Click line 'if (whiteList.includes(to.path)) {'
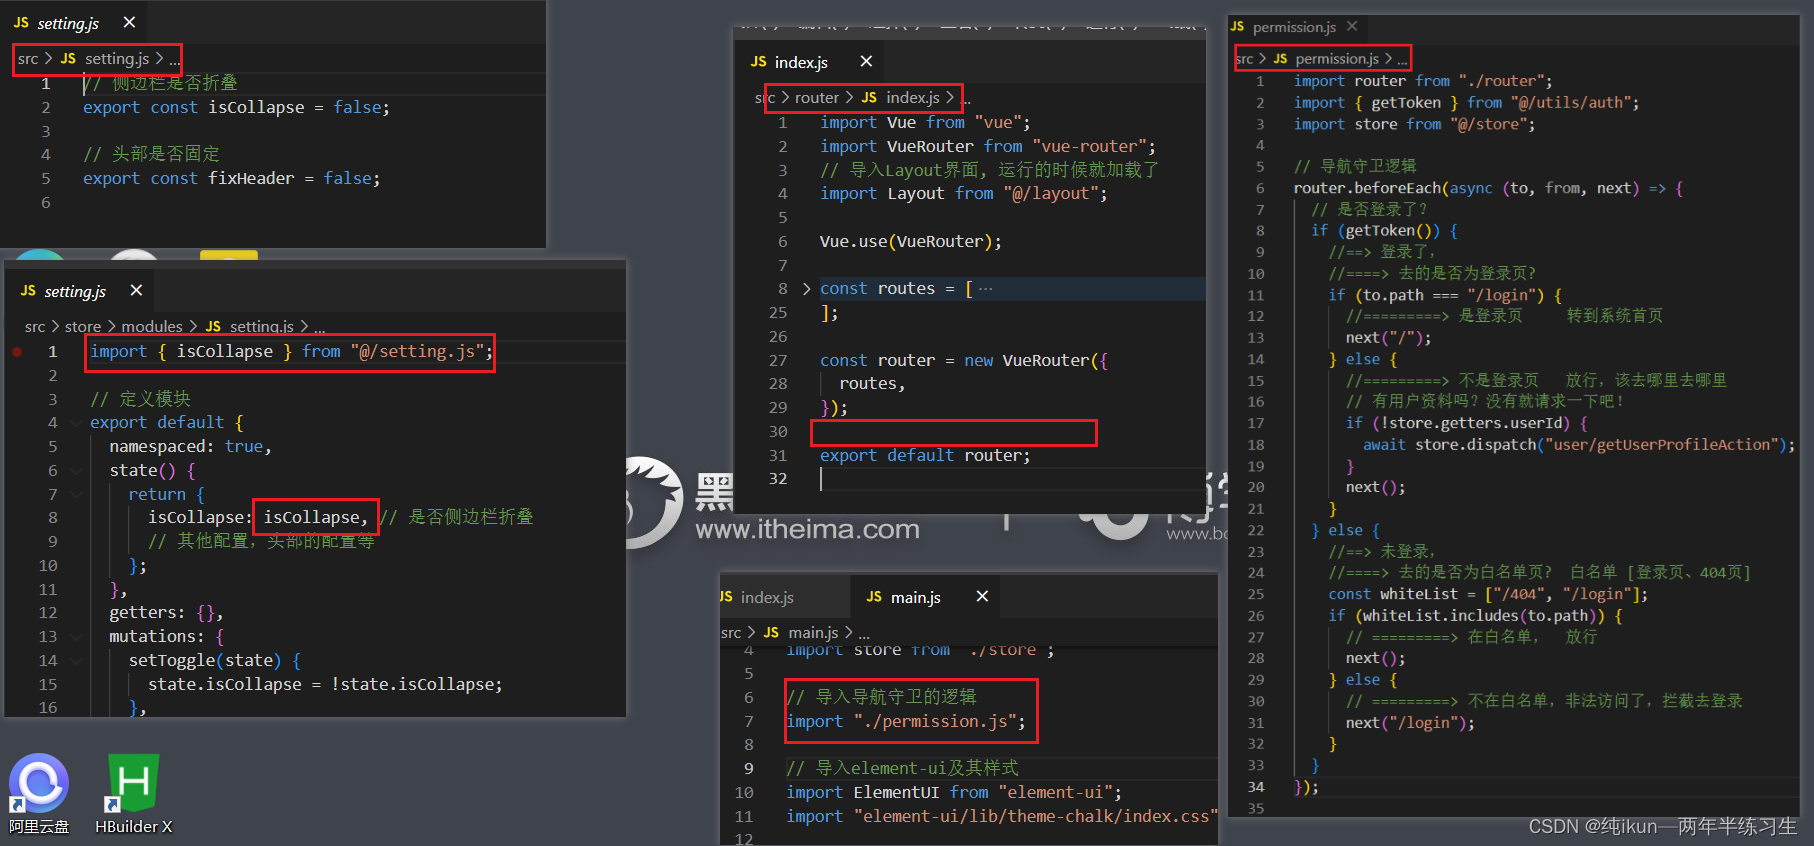 [1475, 615]
